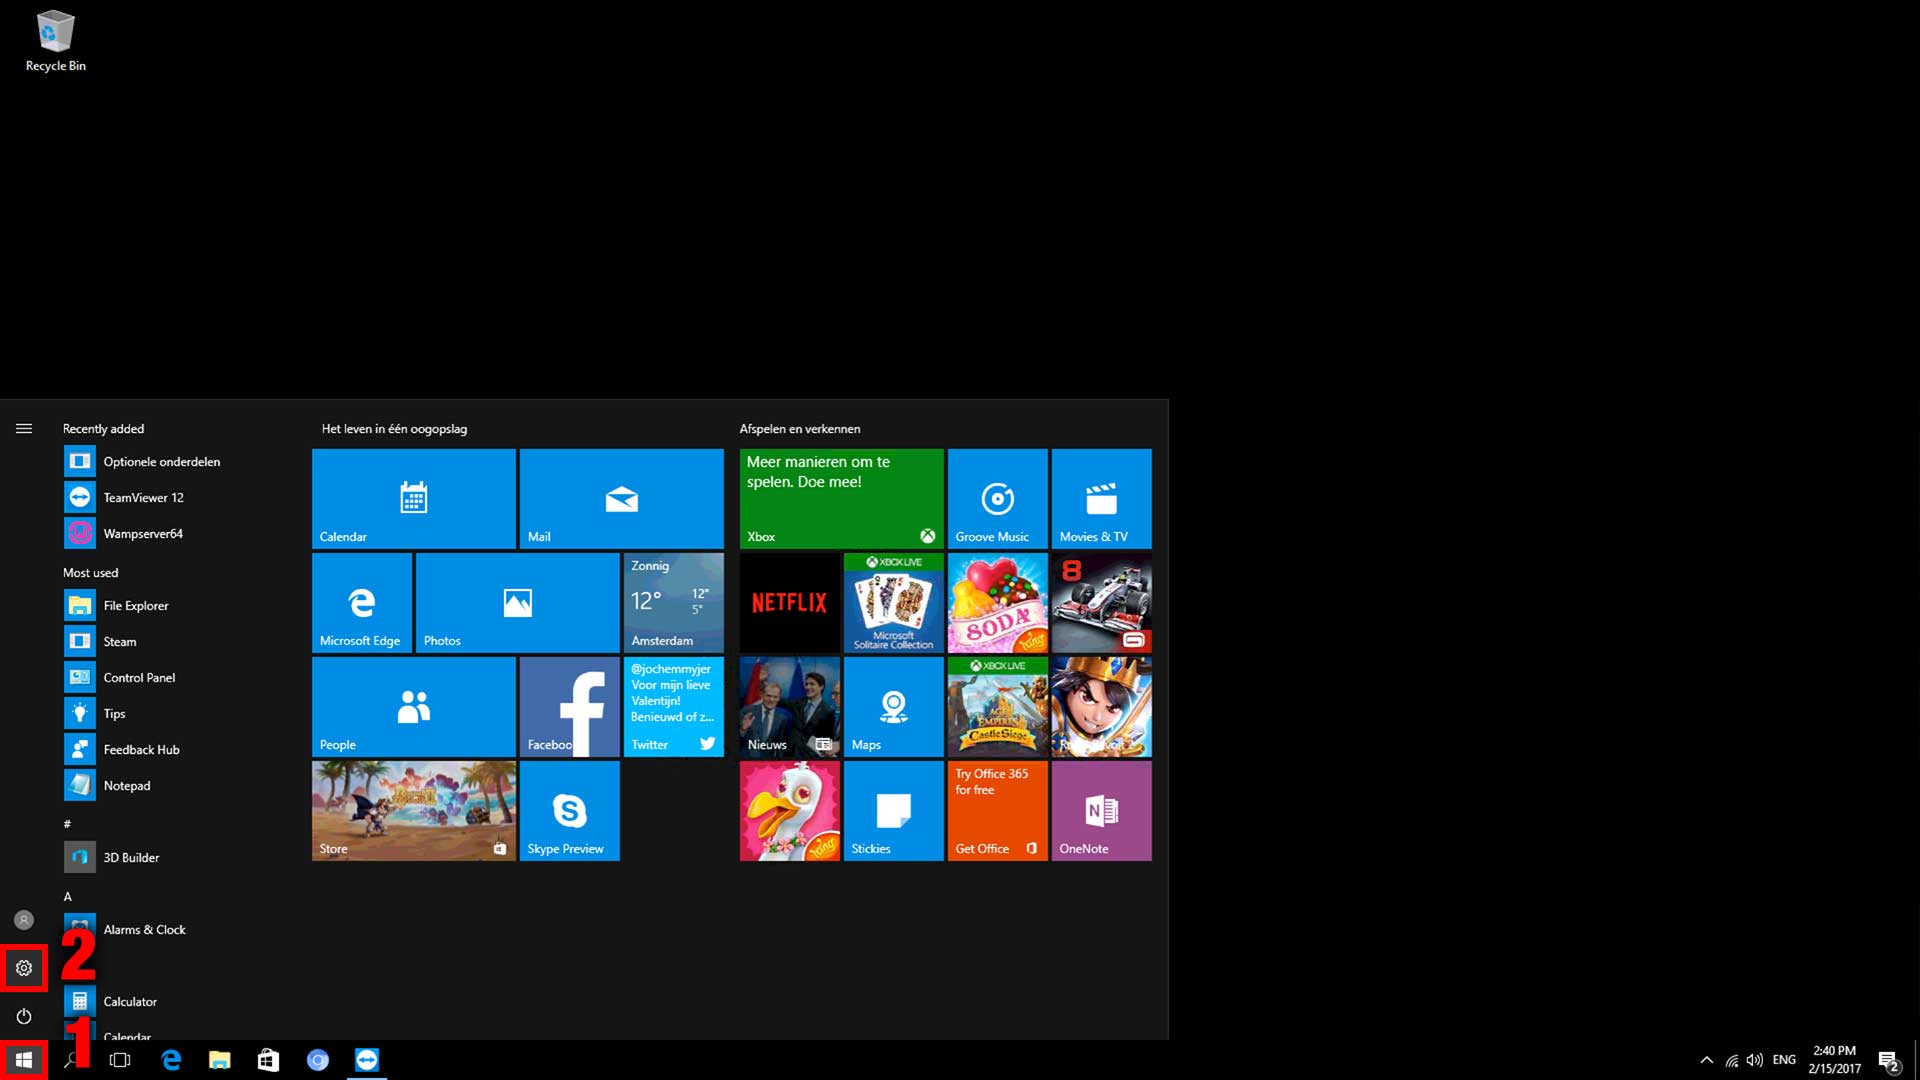Screen dimensions: 1920x1080
Task: Click the # letter group header
Action: 67,824
